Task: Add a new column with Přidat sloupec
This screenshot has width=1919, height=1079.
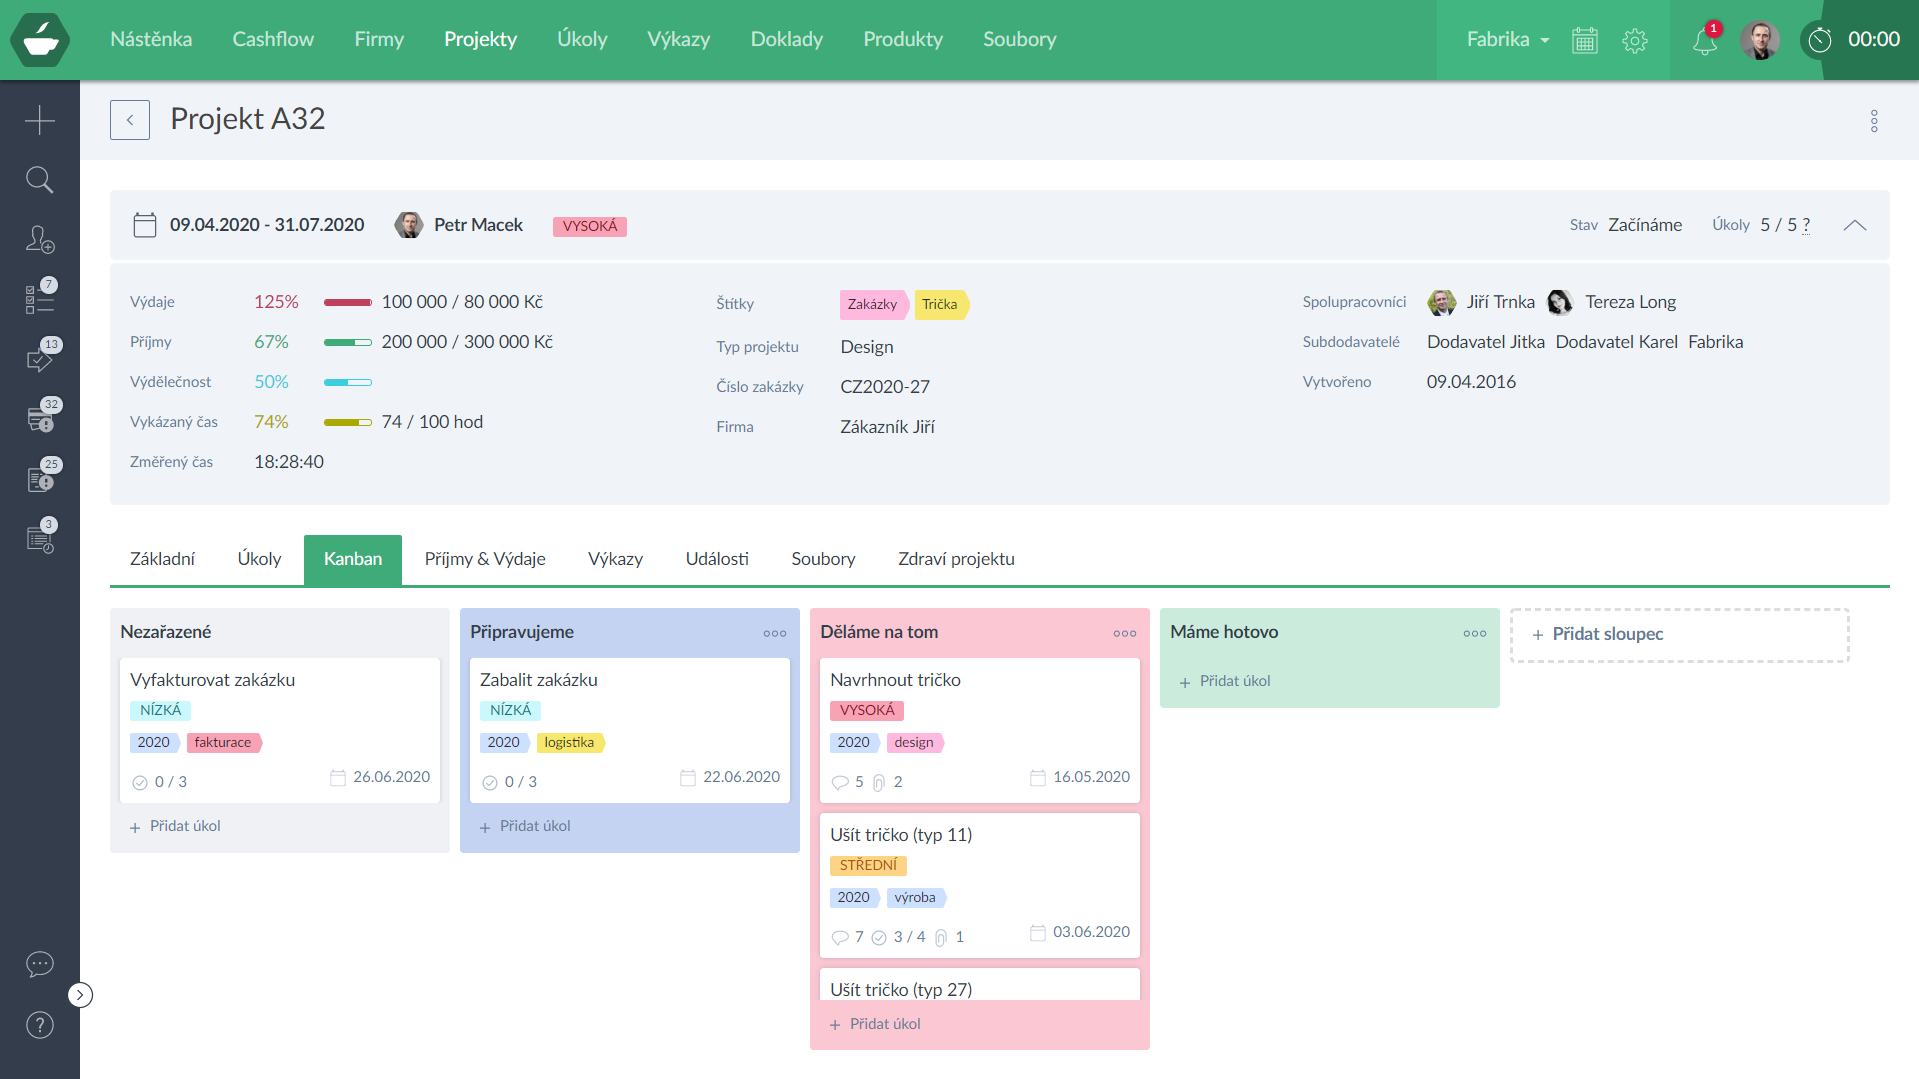Action: tap(1679, 634)
